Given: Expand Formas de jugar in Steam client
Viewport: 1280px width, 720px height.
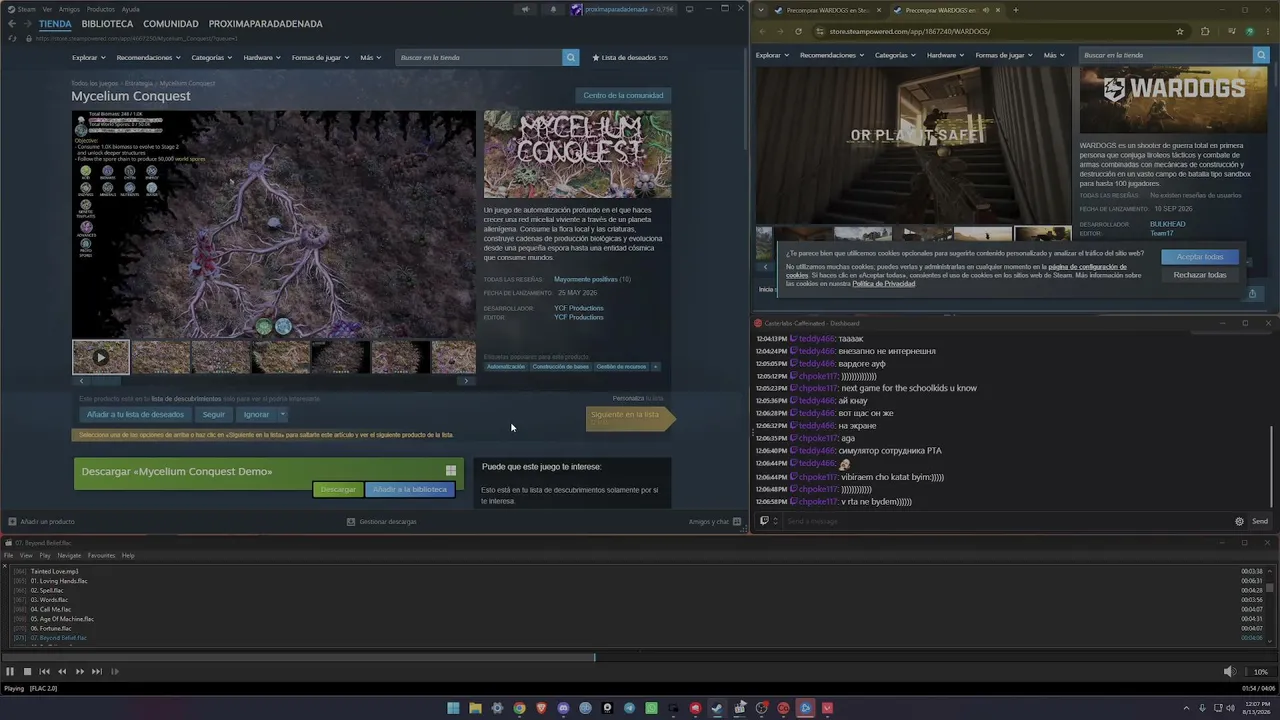Looking at the screenshot, I should point(321,58).
